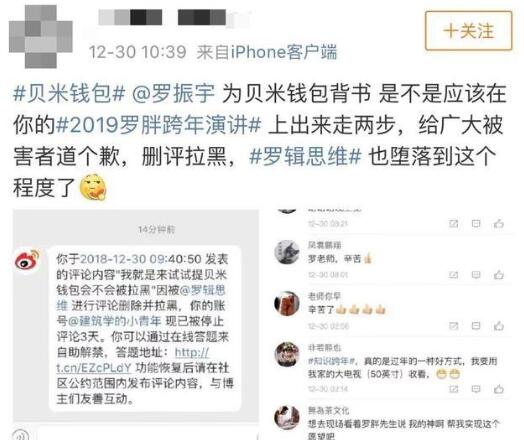Open the blurred poster avatar
Image resolution: width=524 pixels, height=440 pixels.
[40, 36]
